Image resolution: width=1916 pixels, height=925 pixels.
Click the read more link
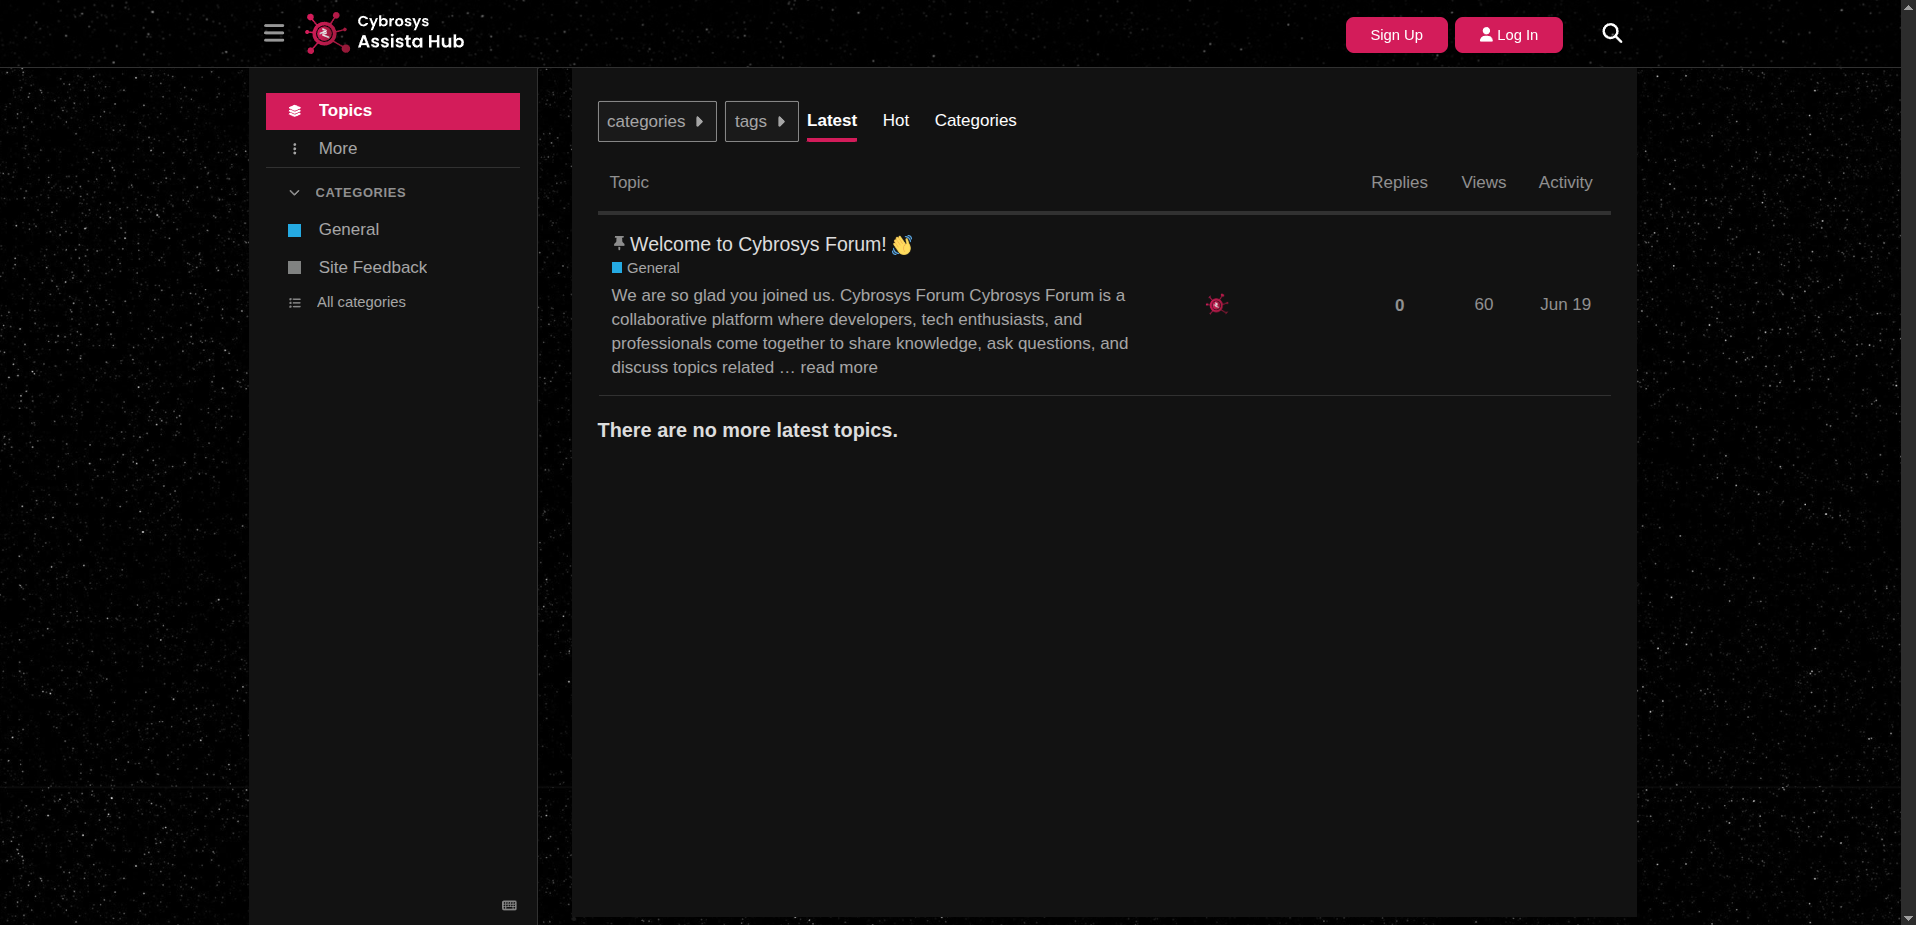[x=838, y=367]
